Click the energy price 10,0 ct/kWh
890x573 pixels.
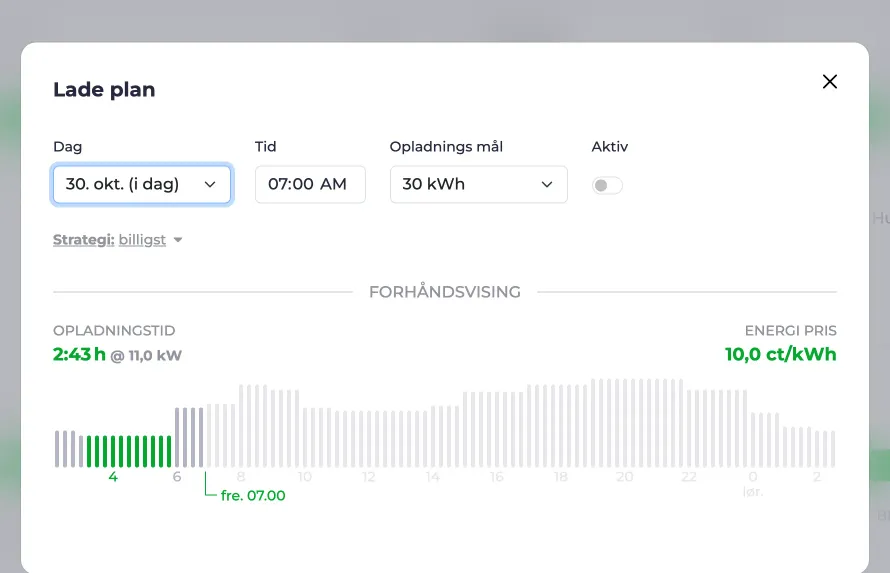coord(780,355)
